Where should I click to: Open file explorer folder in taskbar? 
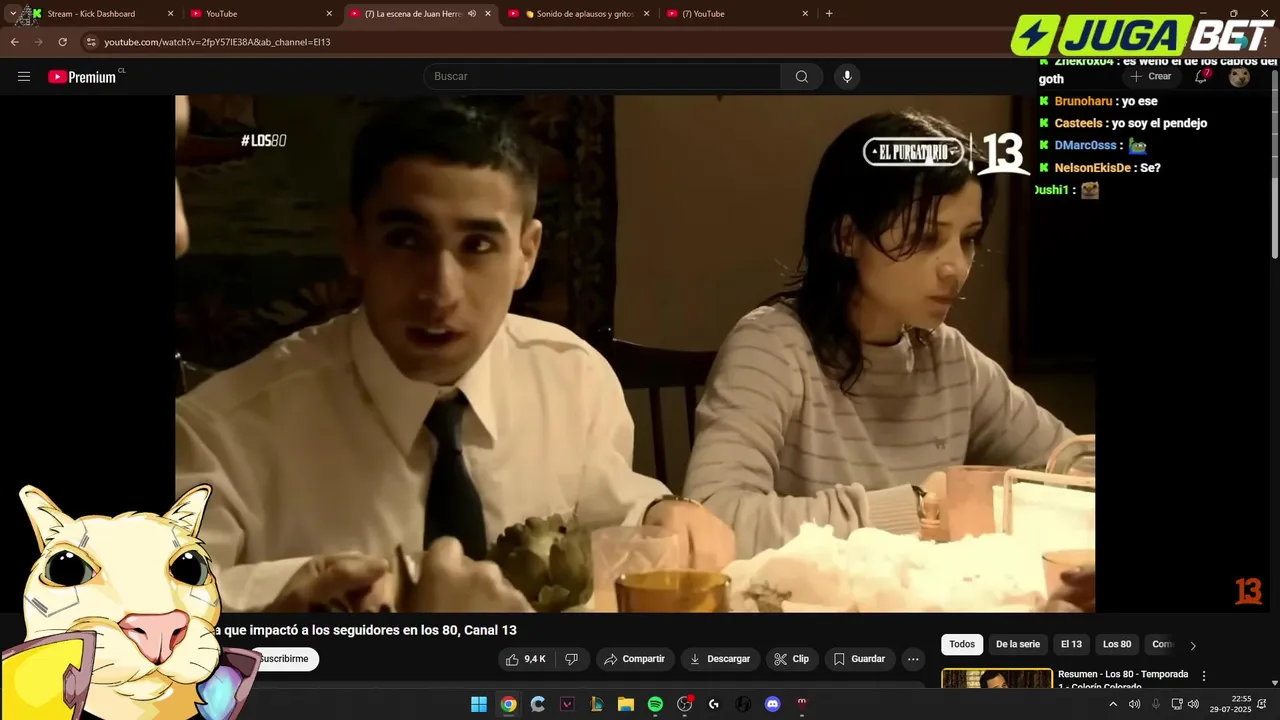tap(626, 704)
